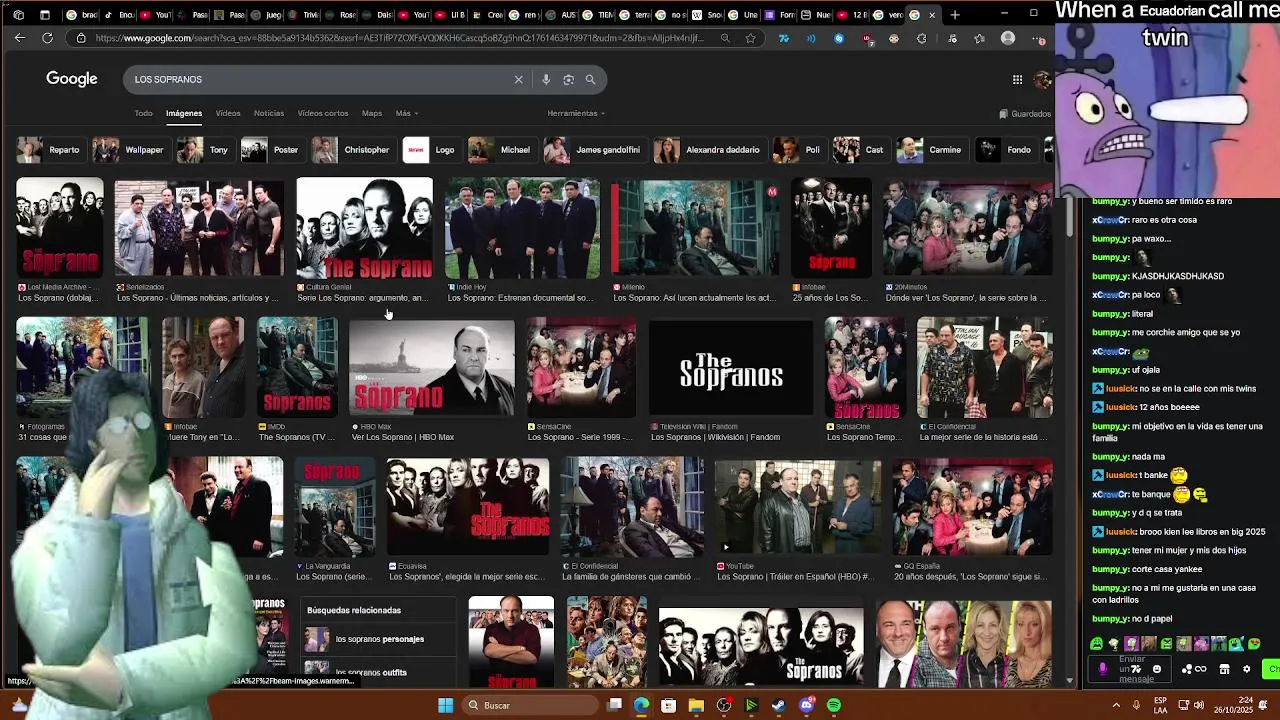1280x720 pixels.
Task: Open the 7TV extension icon in toolbar
Action: 784,38
